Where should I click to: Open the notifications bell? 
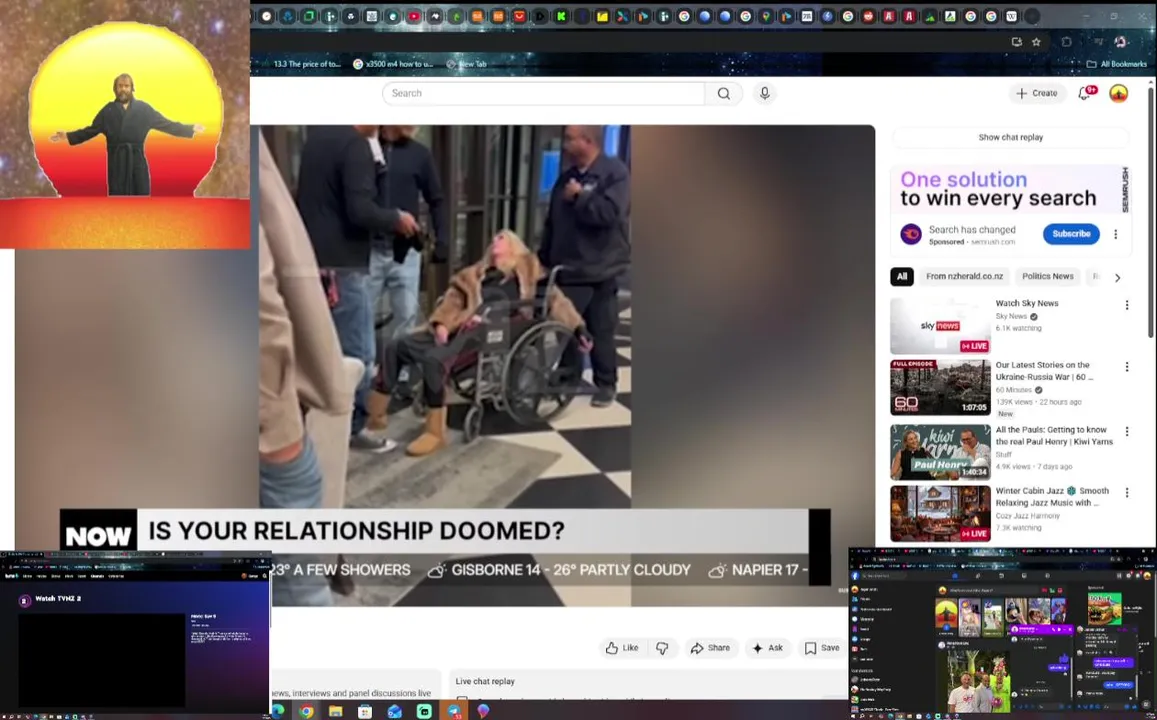tap(1086, 93)
